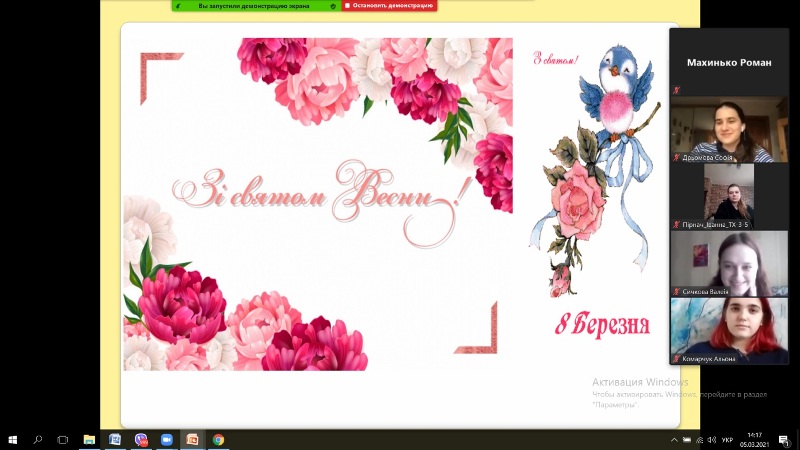Screen dimensions: 800x450
Task: Open Windows search from the taskbar
Action: click(x=38, y=439)
